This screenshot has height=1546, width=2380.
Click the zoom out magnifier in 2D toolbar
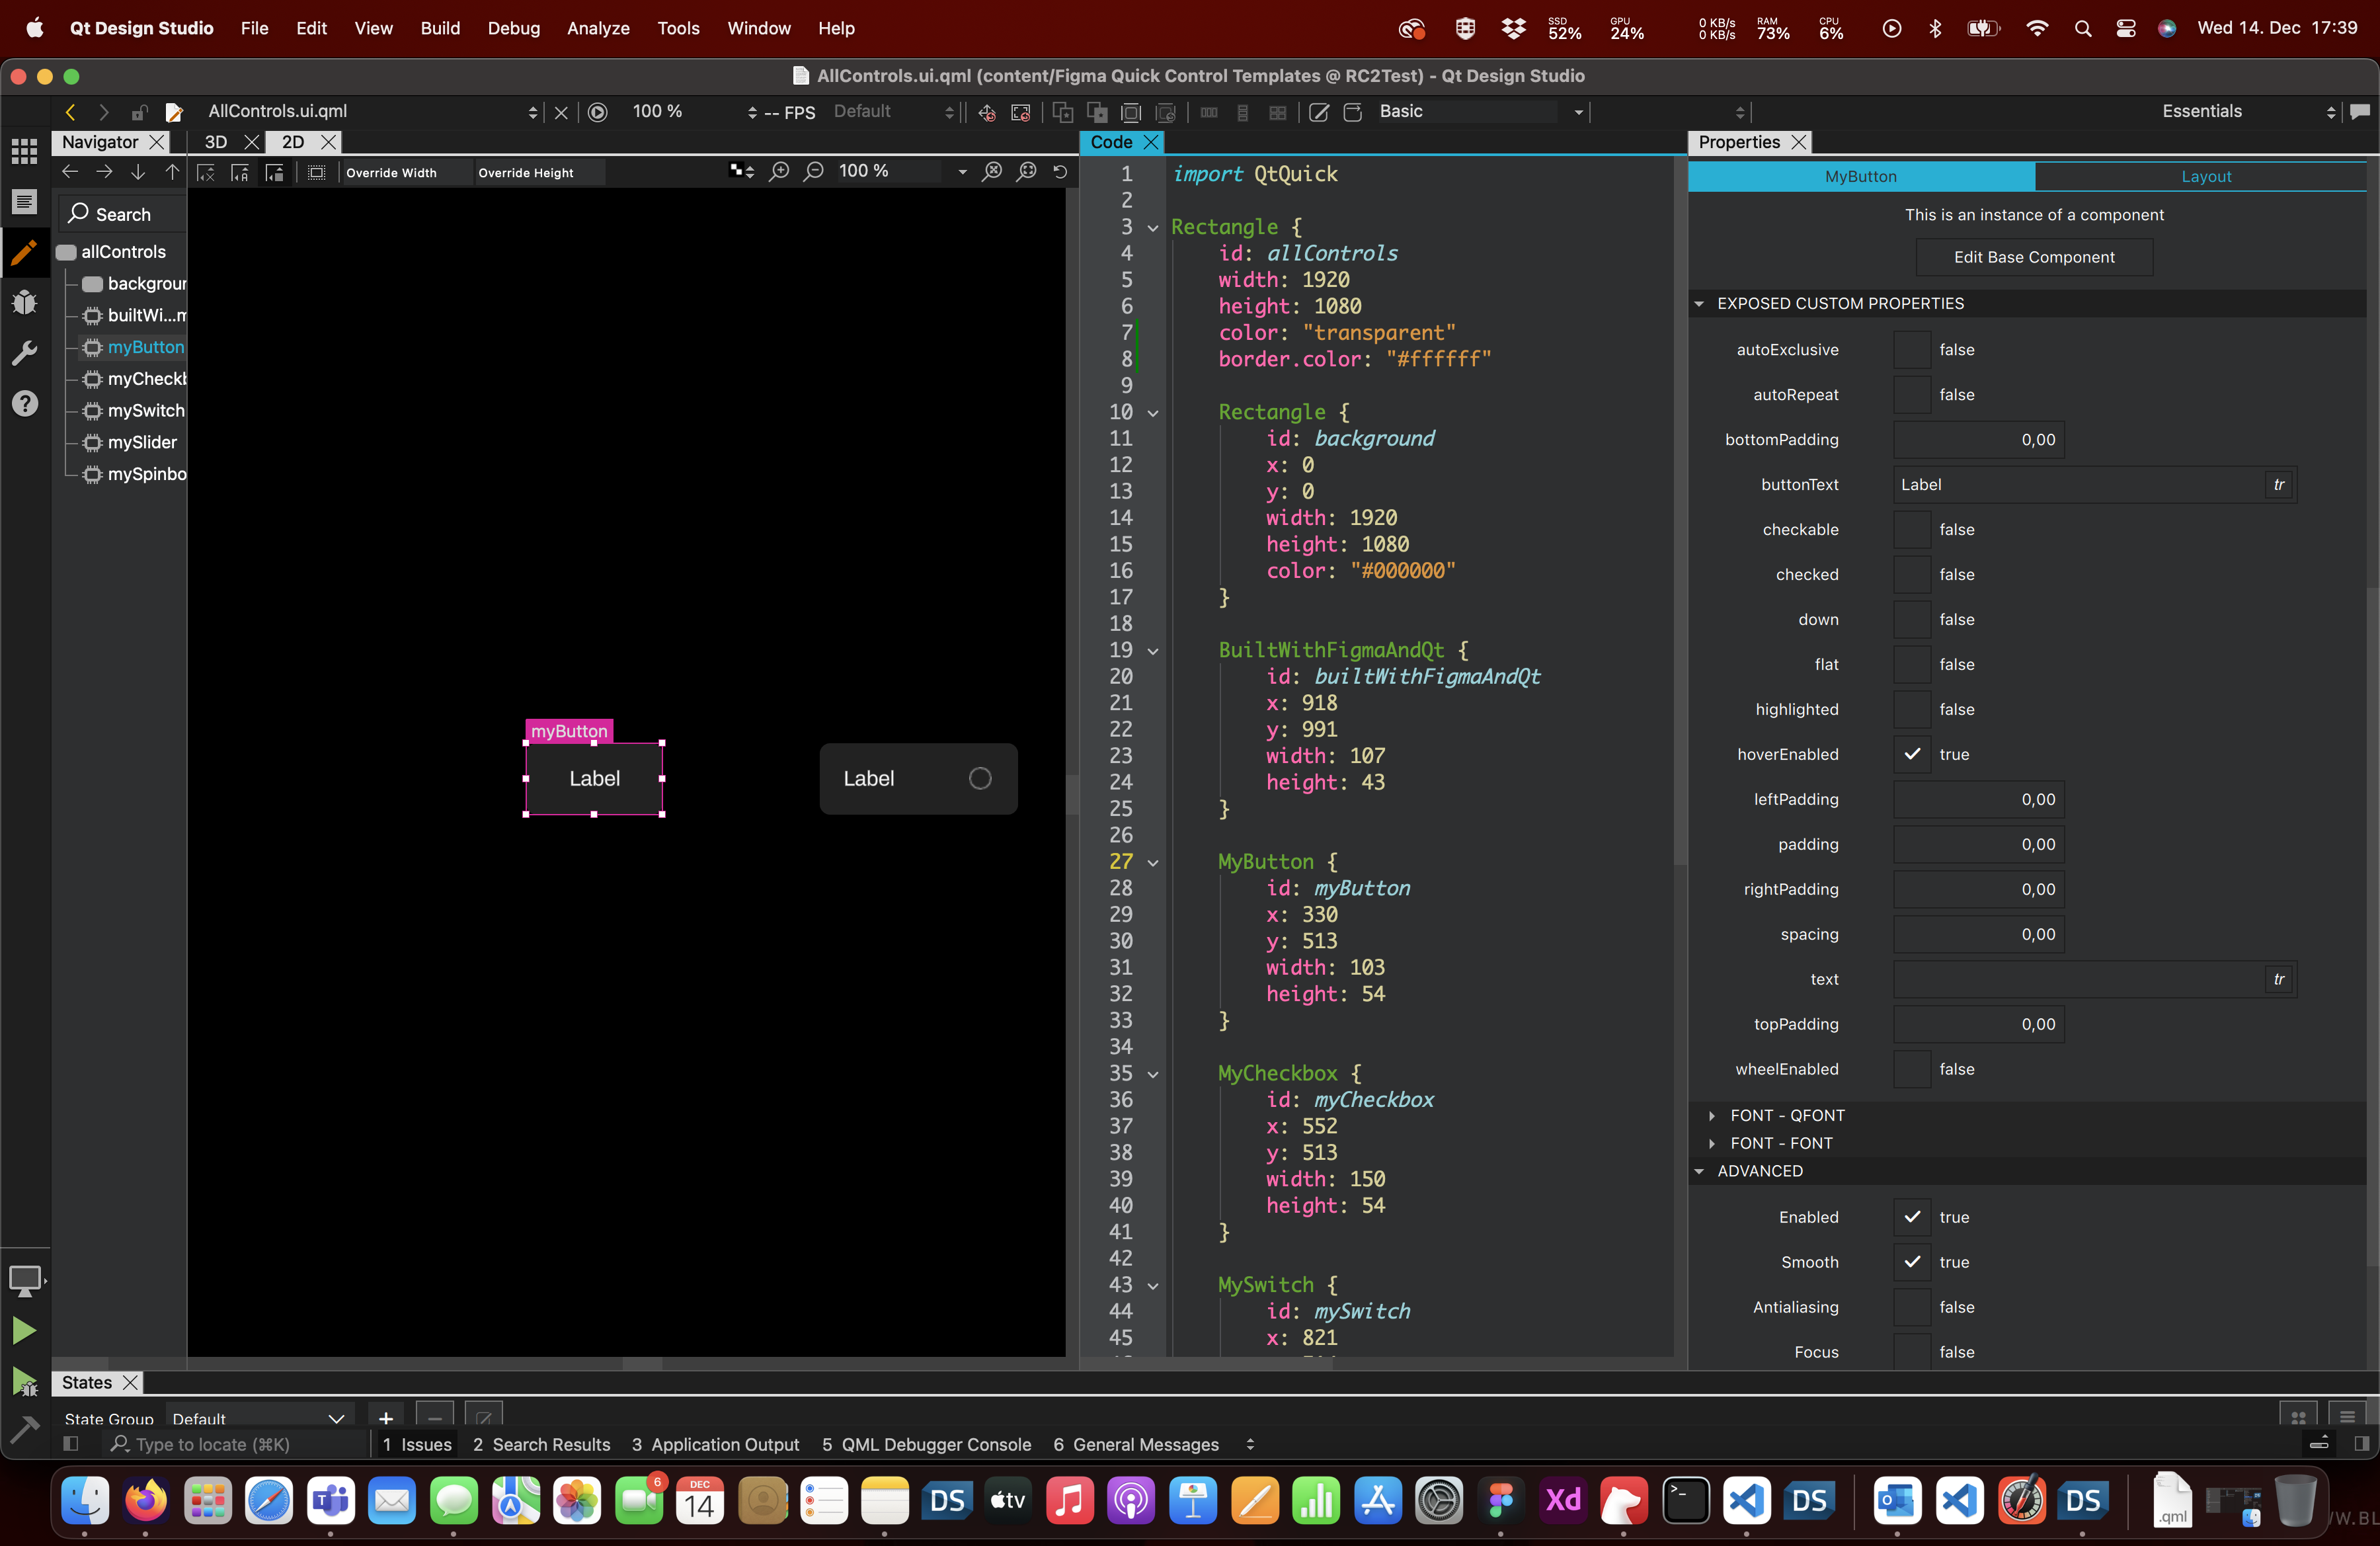pyautogui.click(x=814, y=172)
